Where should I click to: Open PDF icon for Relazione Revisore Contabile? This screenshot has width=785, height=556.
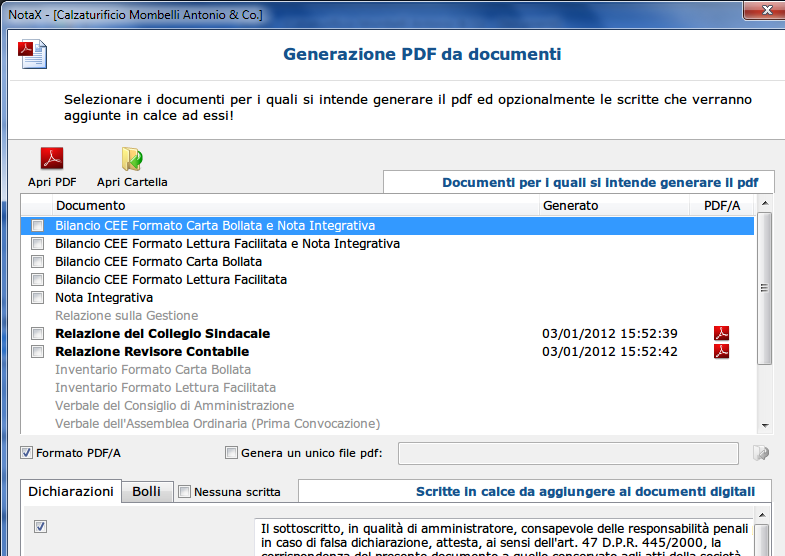(721, 351)
